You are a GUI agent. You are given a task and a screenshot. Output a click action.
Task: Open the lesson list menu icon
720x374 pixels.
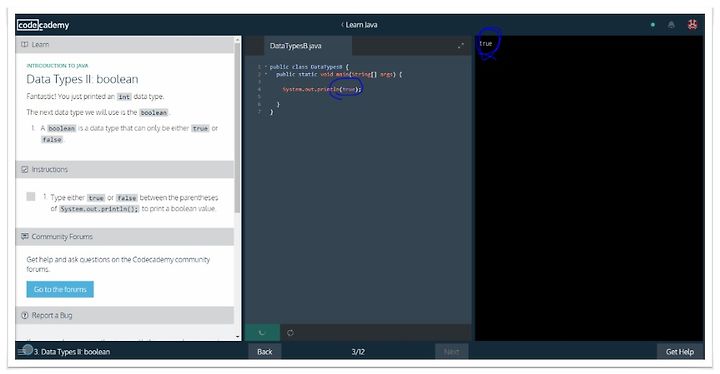(x=22, y=351)
